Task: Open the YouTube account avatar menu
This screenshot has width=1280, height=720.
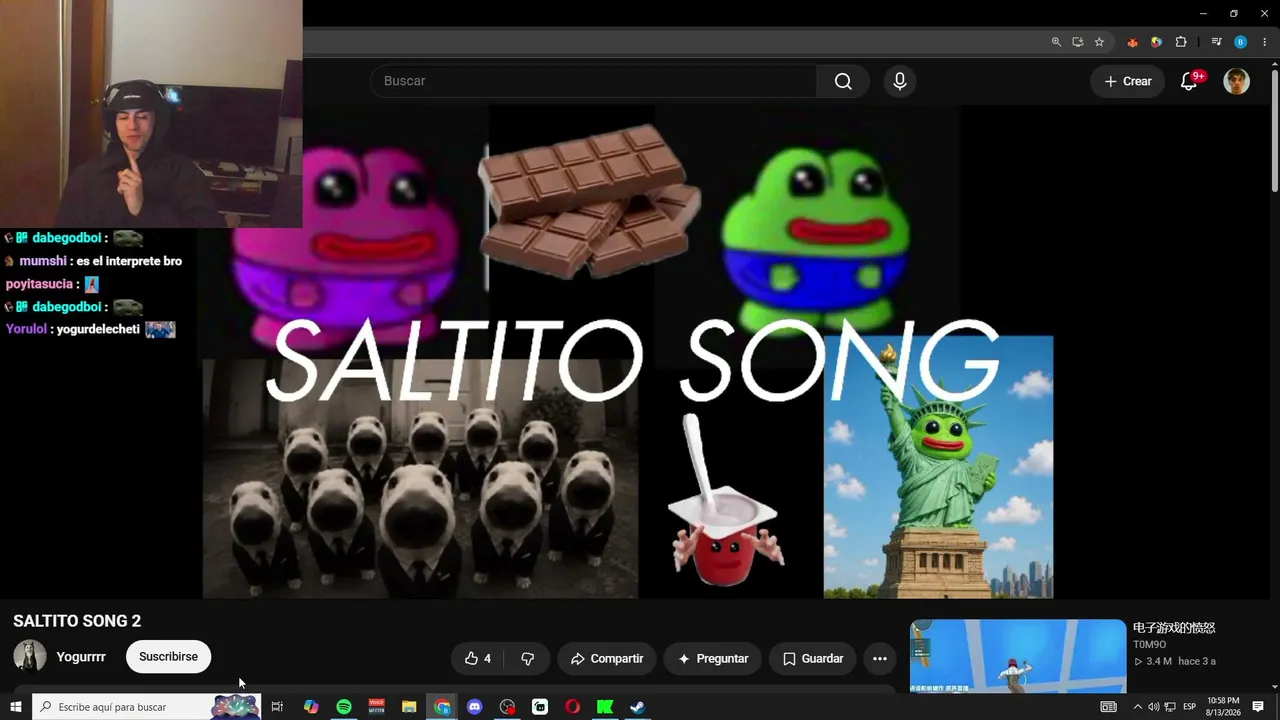Action: point(1237,81)
